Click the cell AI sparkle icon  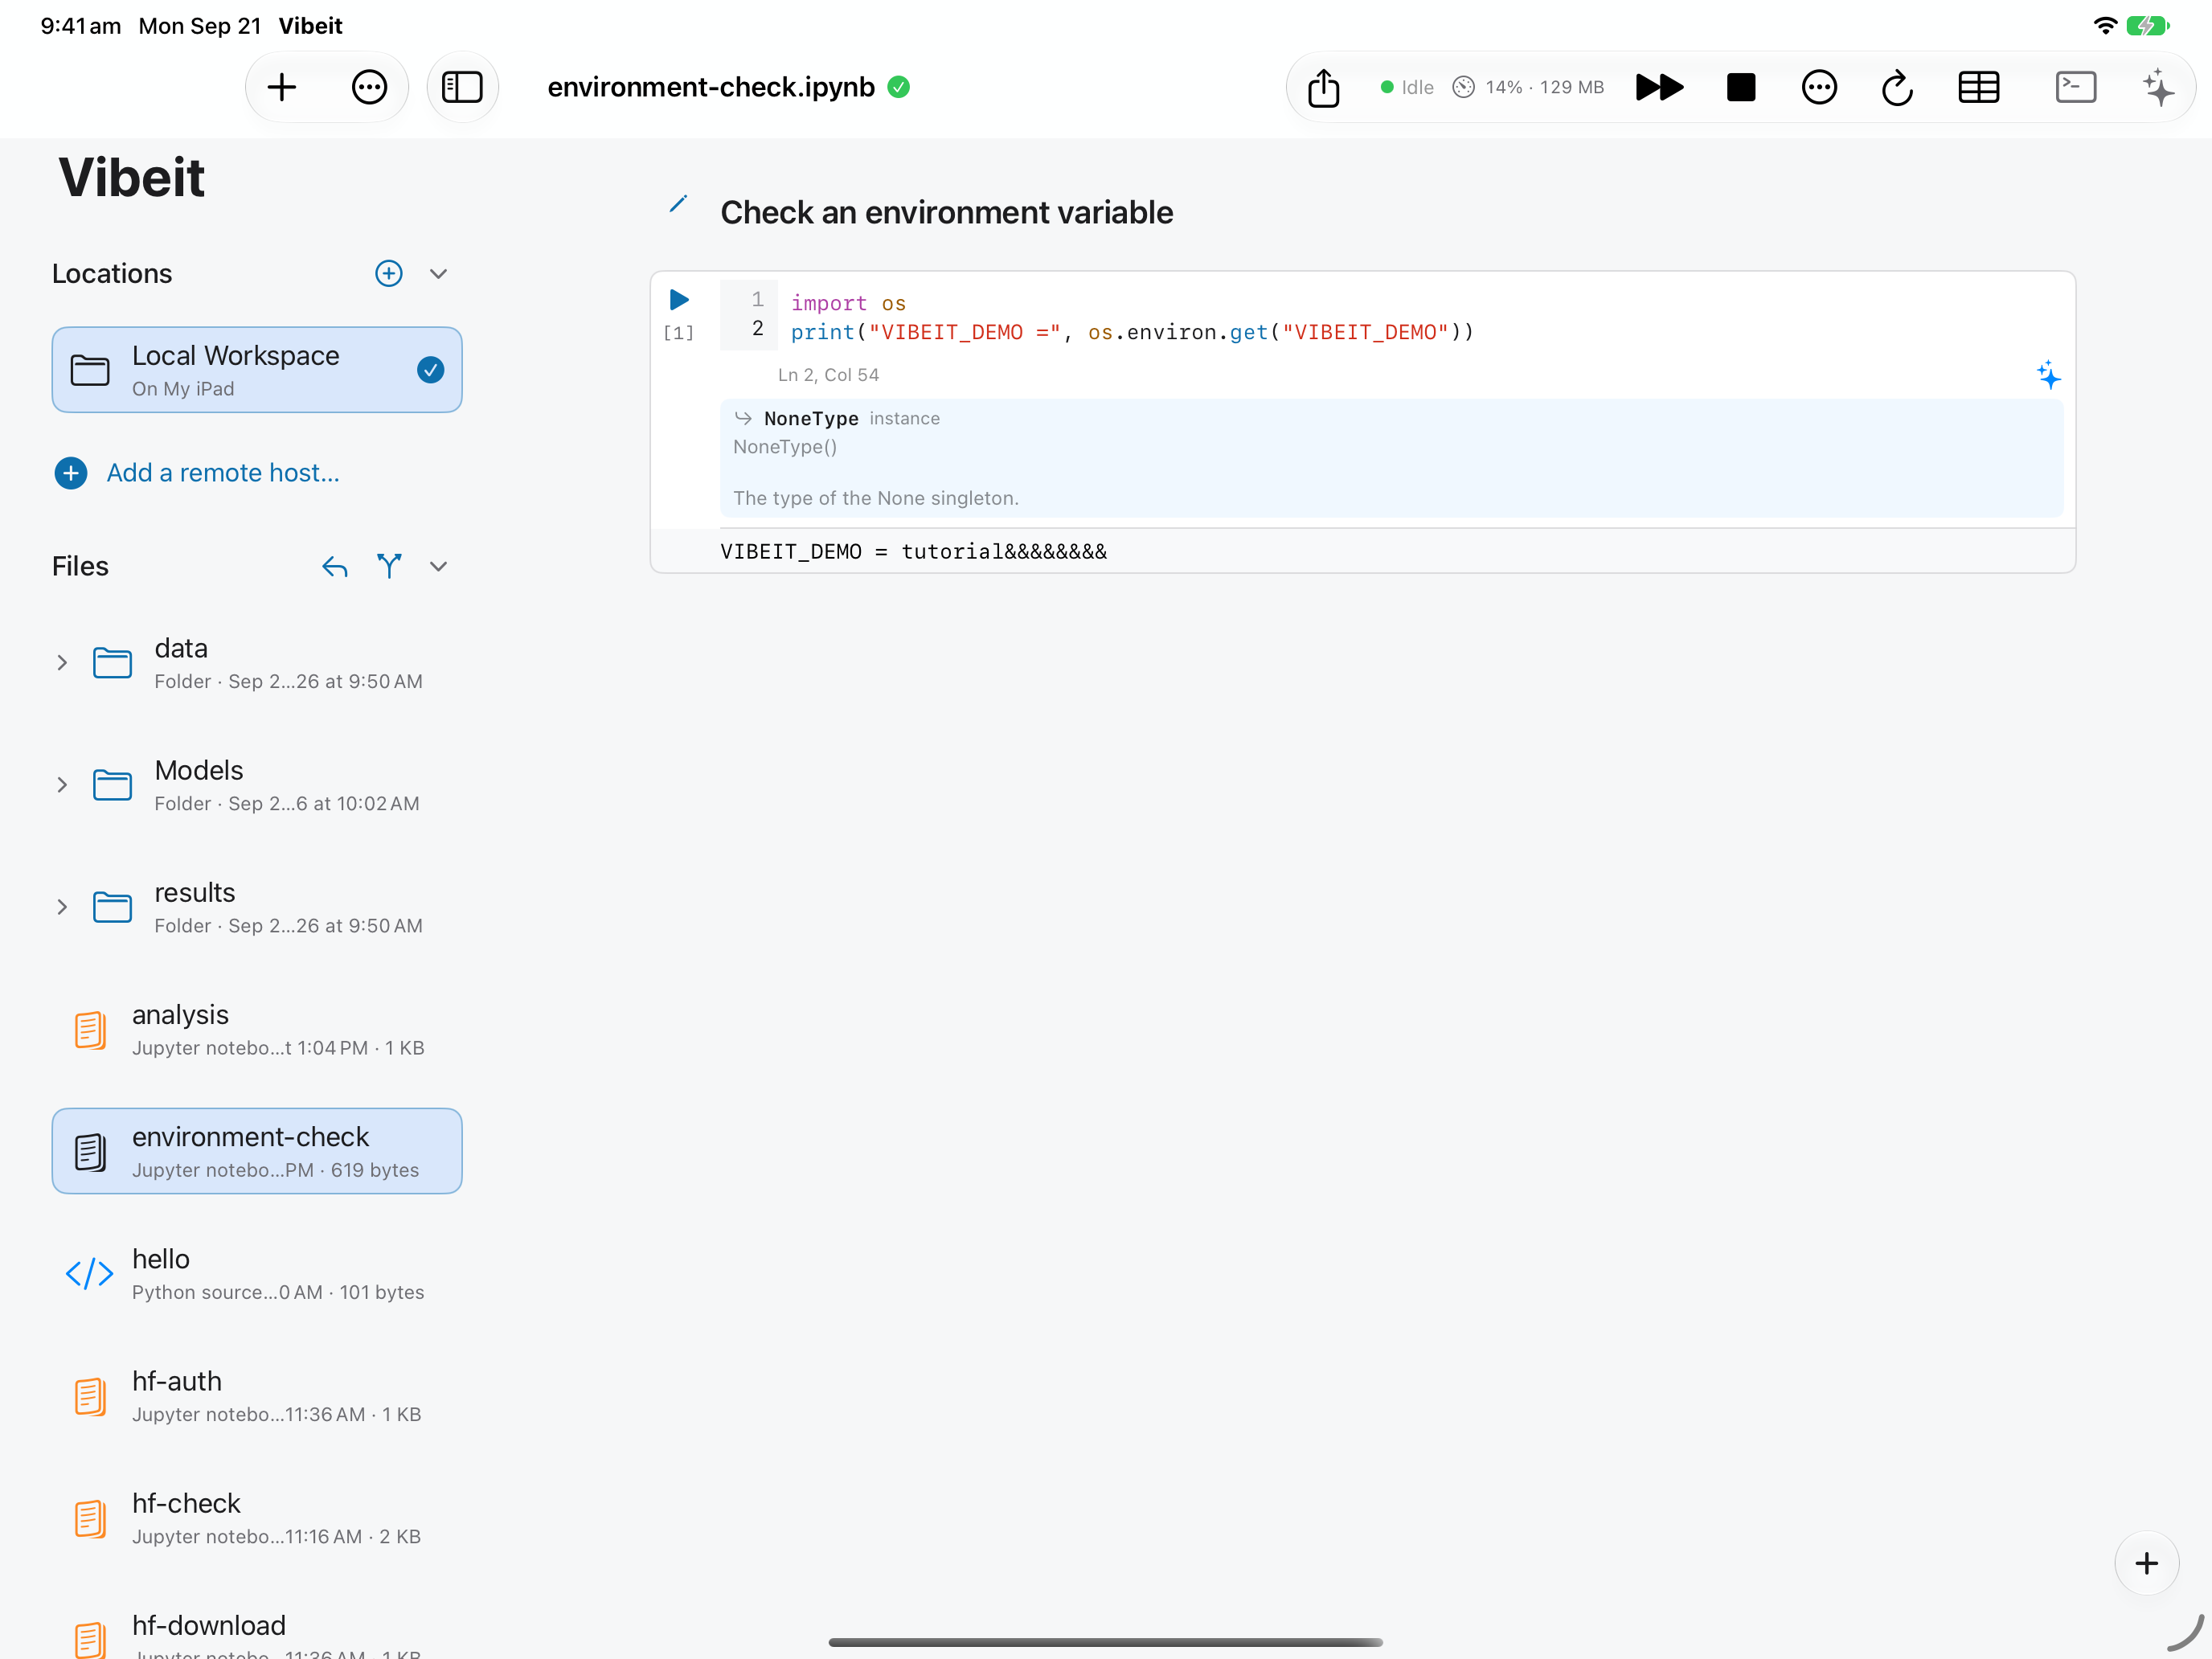(2048, 375)
